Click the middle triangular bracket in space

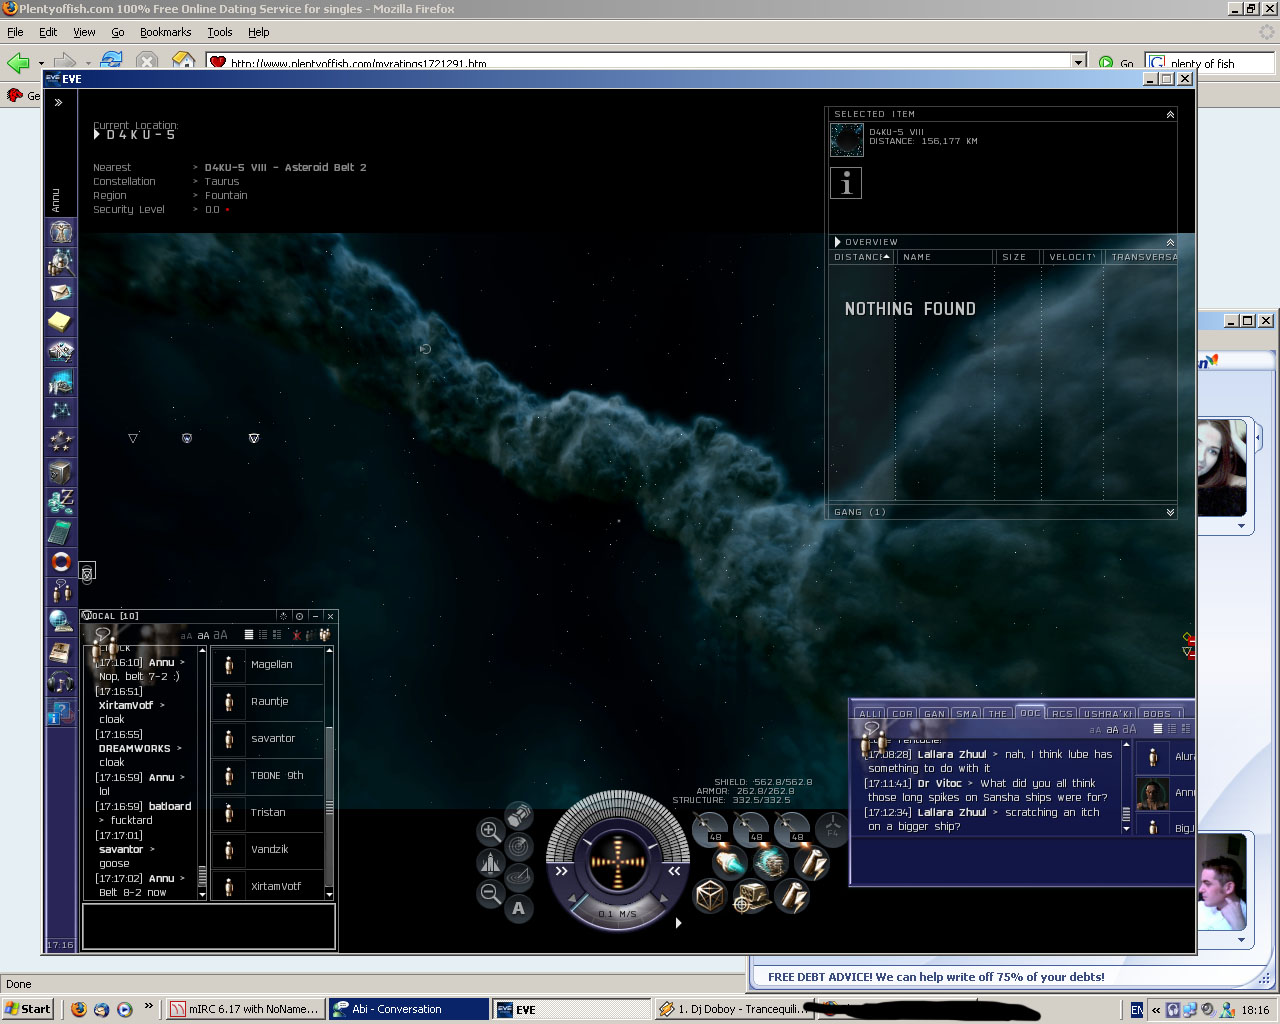187,438
